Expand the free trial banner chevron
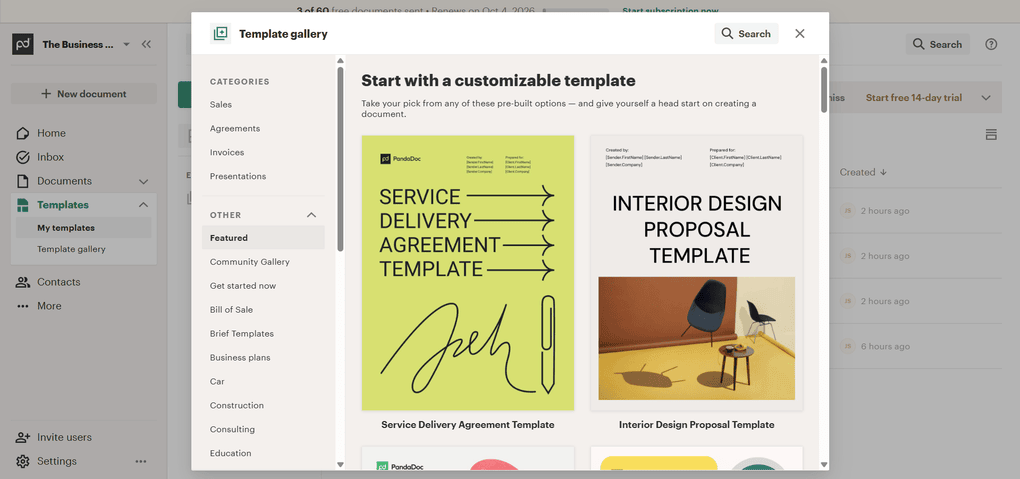Screen dimensions: 1020x479 pos(986,98)
